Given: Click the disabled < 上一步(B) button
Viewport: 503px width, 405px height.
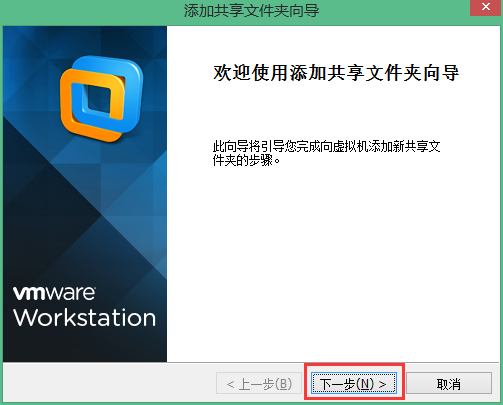Looking at the screenshot, I should click(x=259, y=383).
